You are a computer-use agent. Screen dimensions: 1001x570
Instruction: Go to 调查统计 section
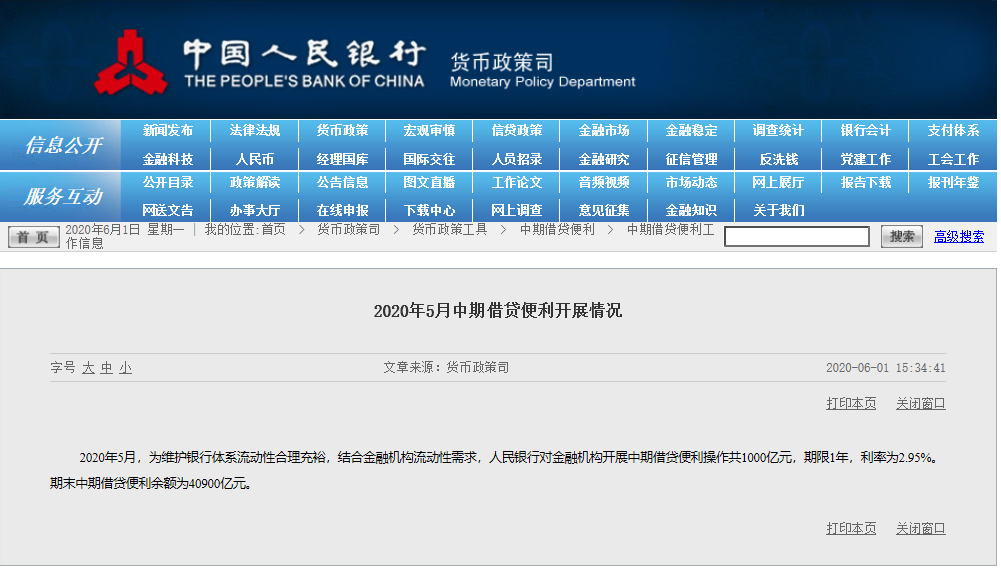pos(778,131)
